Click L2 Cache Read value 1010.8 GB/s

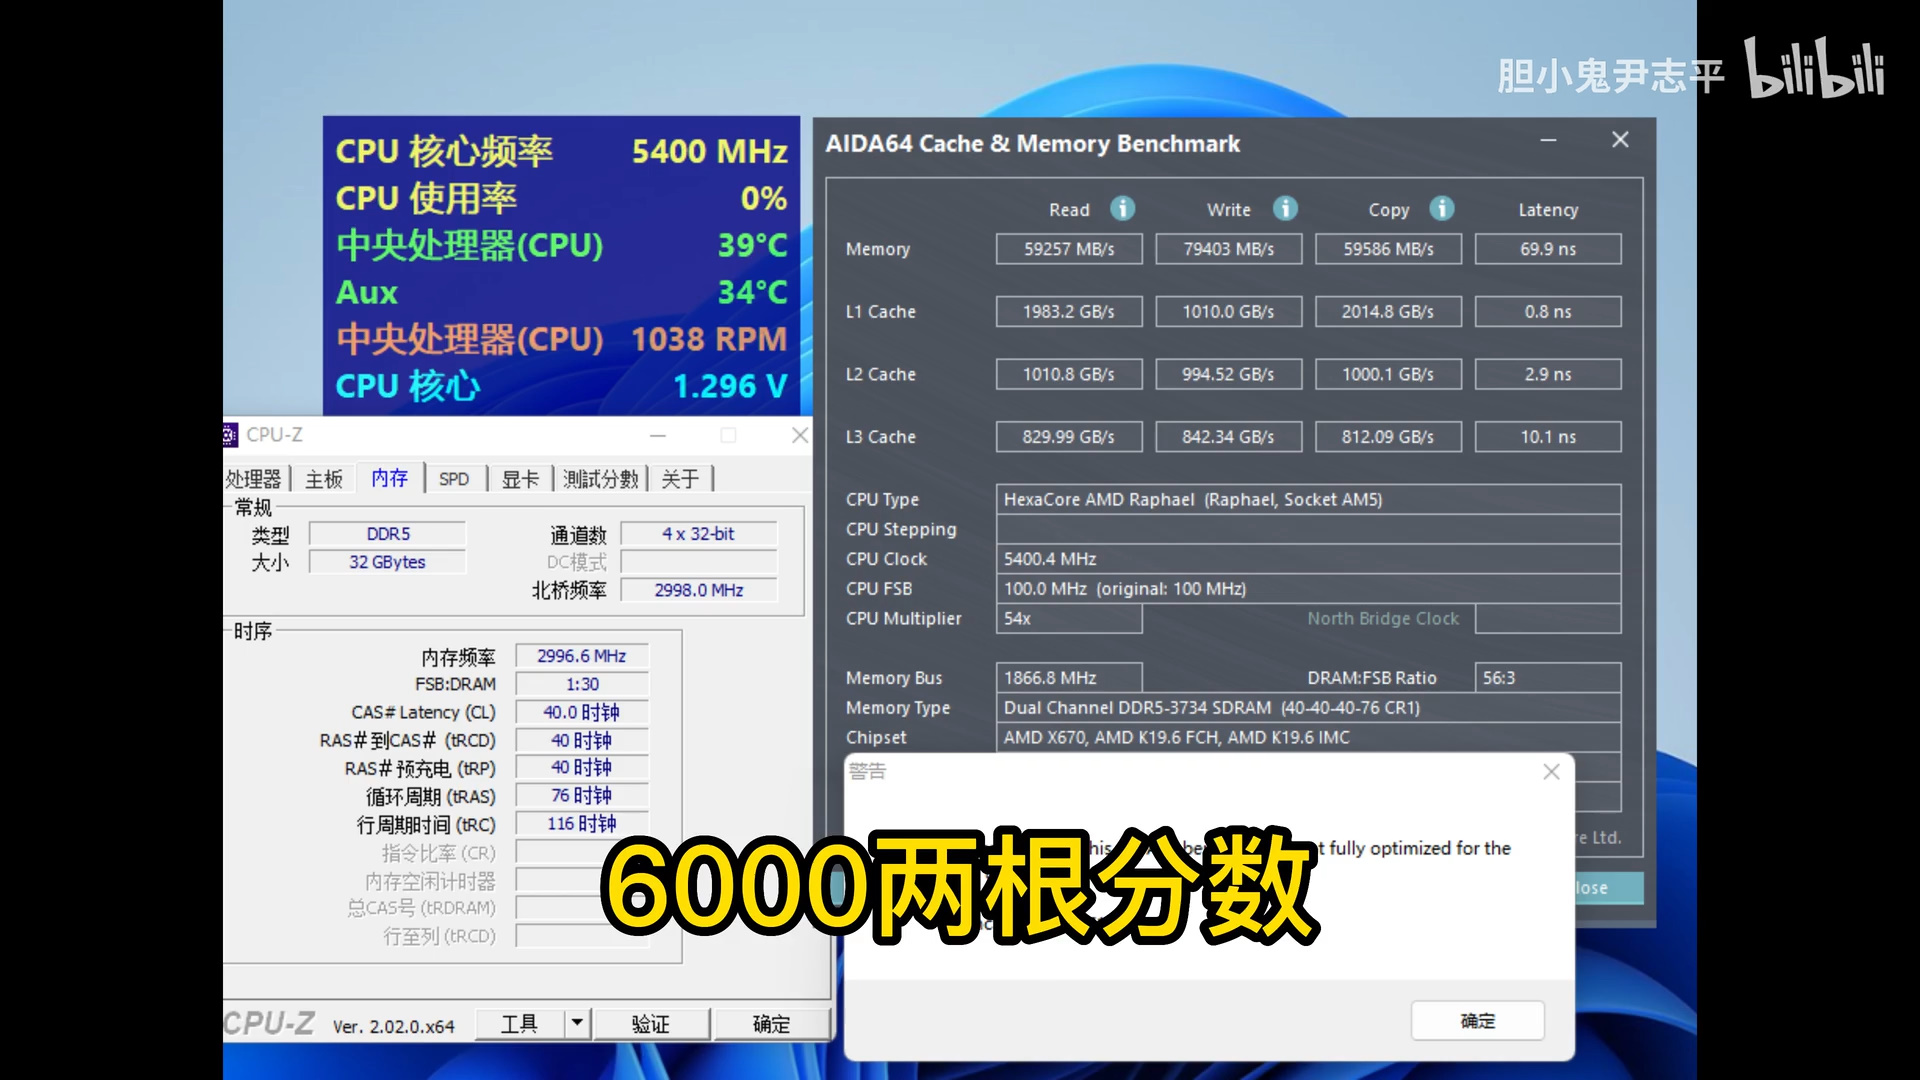(x=1069, y=374)
